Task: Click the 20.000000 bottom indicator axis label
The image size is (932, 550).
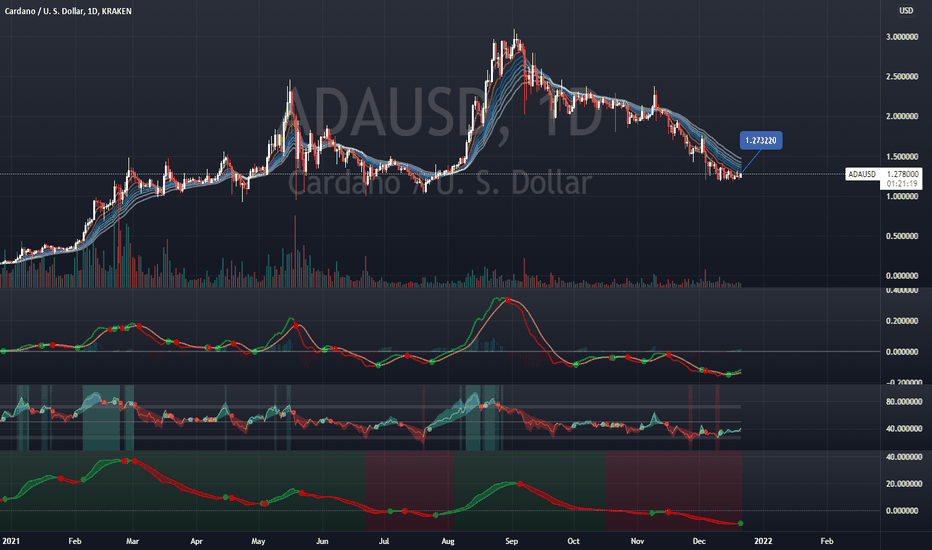Action: click(903, 484)
